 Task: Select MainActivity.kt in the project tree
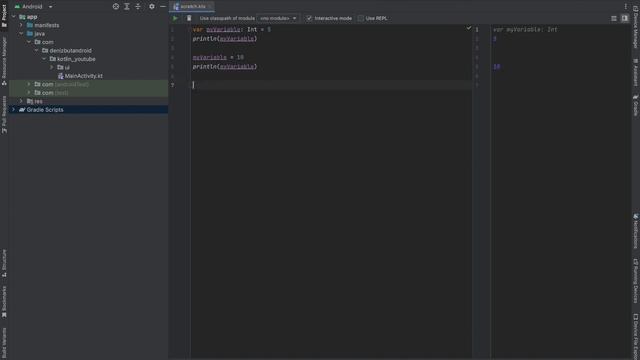click(80, 76)
